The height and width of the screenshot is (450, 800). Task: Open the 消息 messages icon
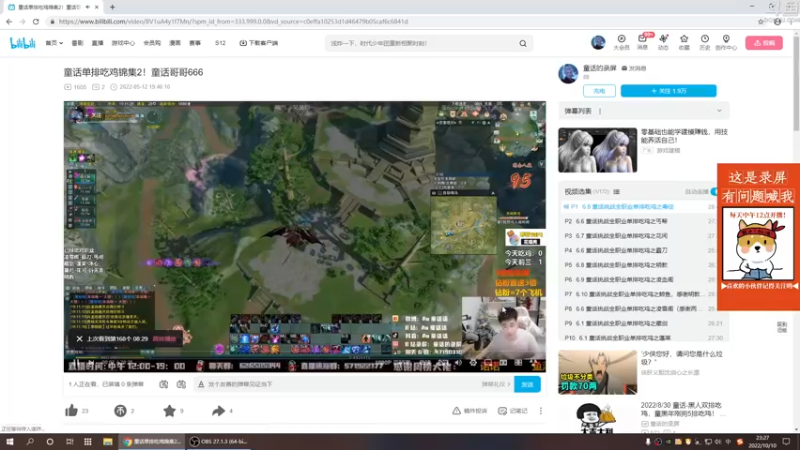tap(642, 42)
